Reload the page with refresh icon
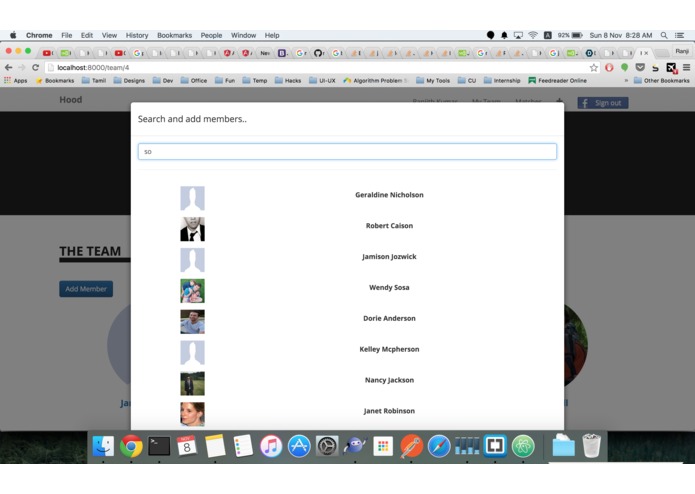Viewport: 695px width, 494px height. pyautogui.click(x=35, y=67)
